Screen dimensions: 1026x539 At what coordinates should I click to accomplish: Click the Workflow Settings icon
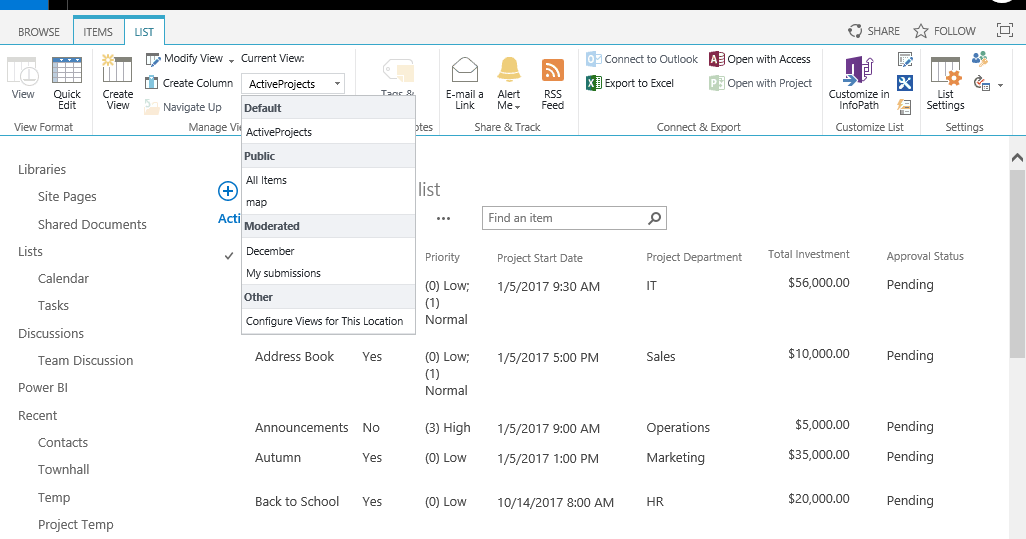point(981,83)
